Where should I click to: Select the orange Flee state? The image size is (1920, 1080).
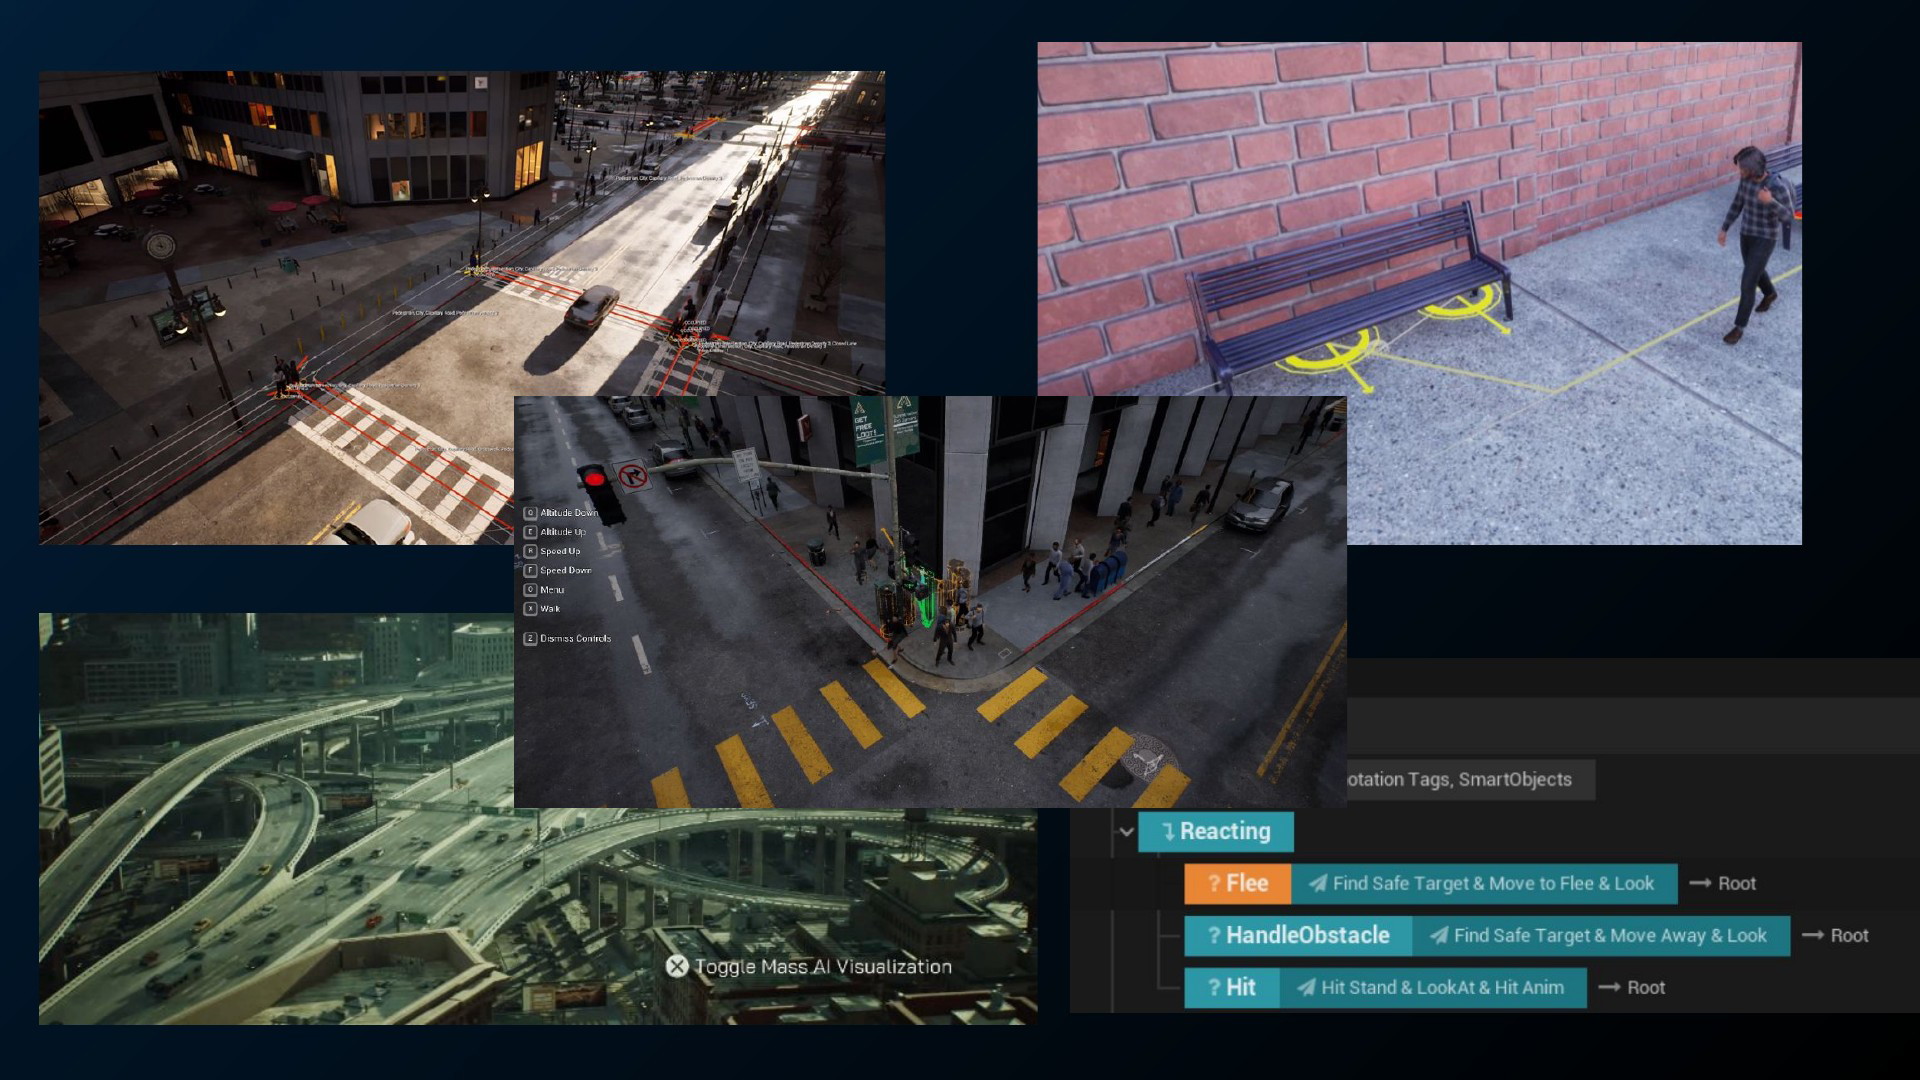pos(1237,884)
